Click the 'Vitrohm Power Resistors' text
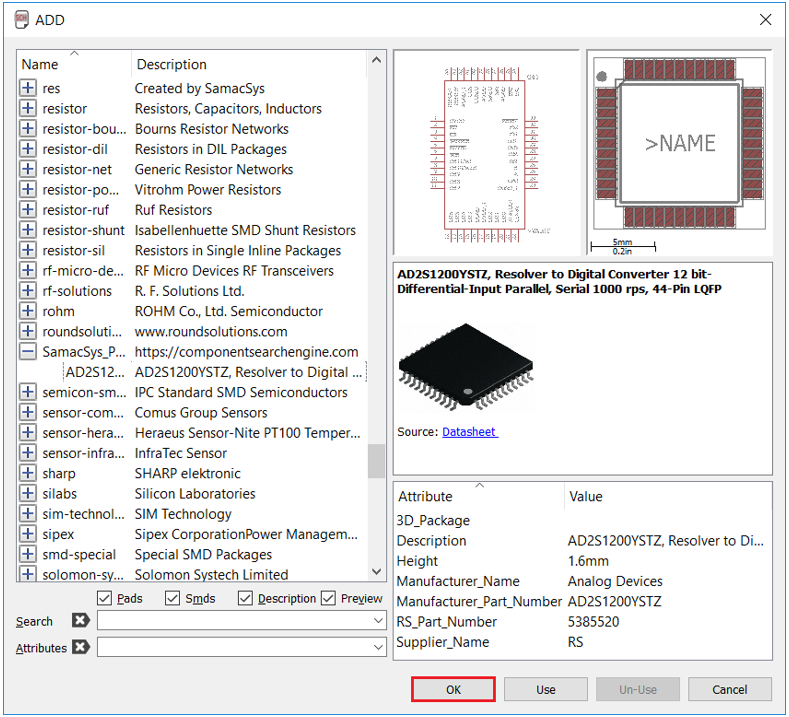Screen dimensions: 789x717 [x=208, y=190]
